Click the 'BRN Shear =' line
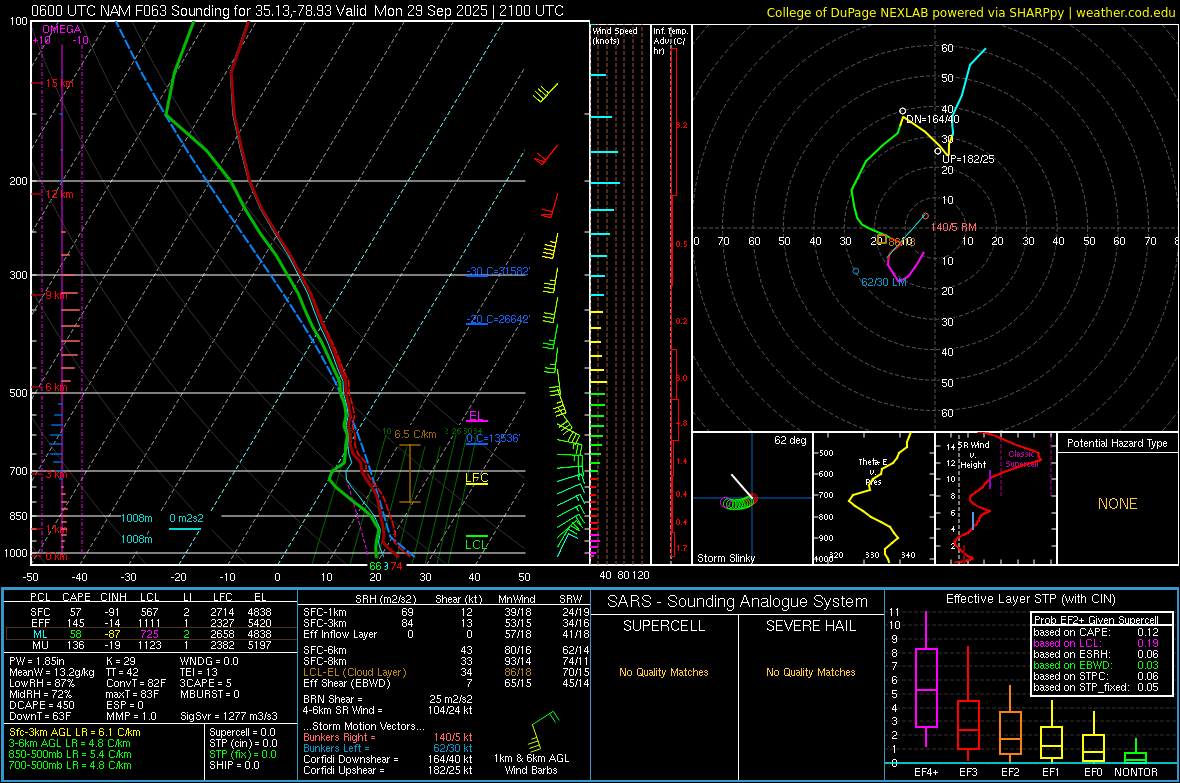The image size is (1180, 783). click(x=388, y=699)
